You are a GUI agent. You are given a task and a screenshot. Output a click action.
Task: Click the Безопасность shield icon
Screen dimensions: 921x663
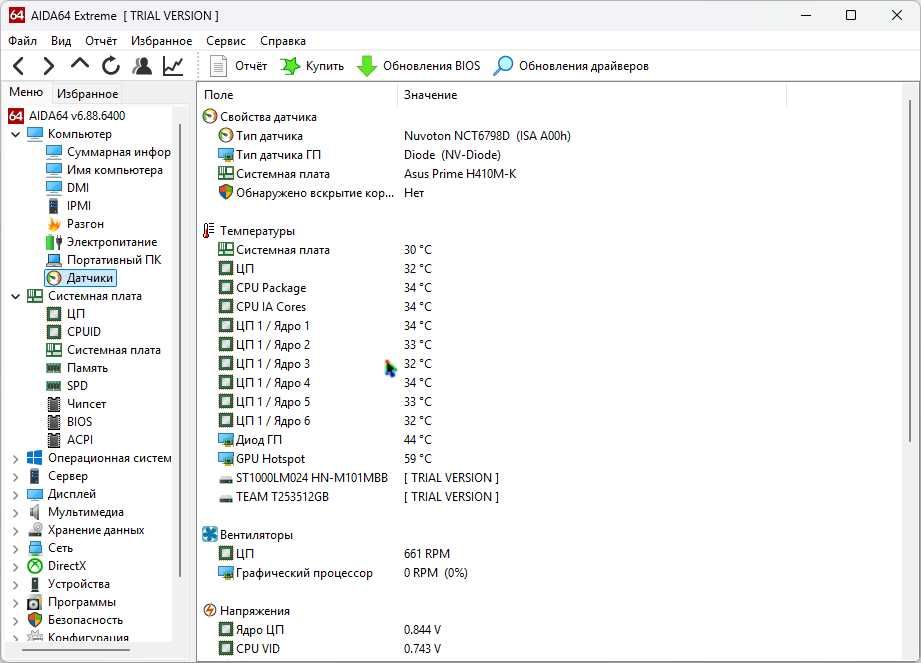coord(35,620)
